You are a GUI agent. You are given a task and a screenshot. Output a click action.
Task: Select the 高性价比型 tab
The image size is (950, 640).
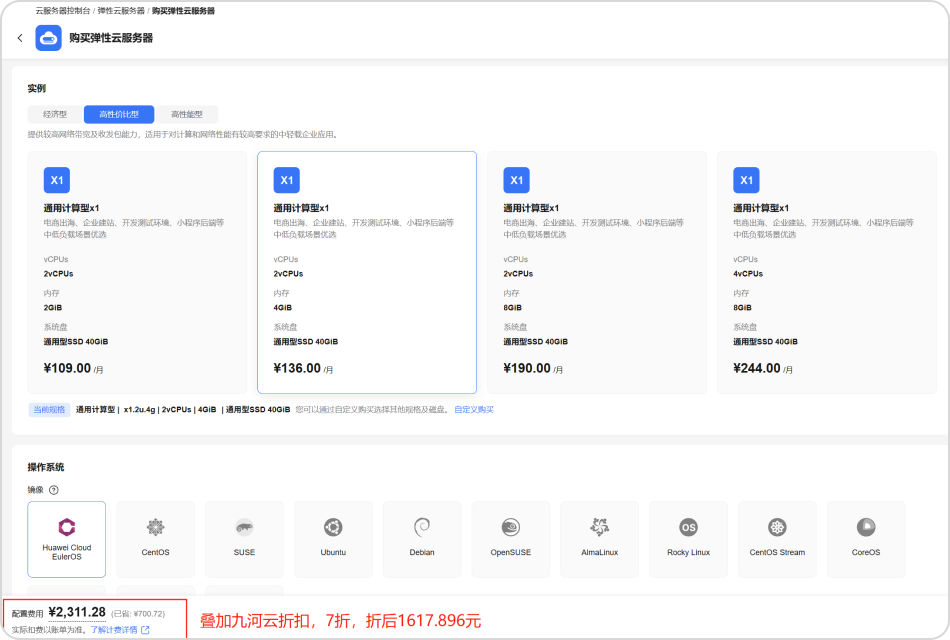(x=119, y=114)
